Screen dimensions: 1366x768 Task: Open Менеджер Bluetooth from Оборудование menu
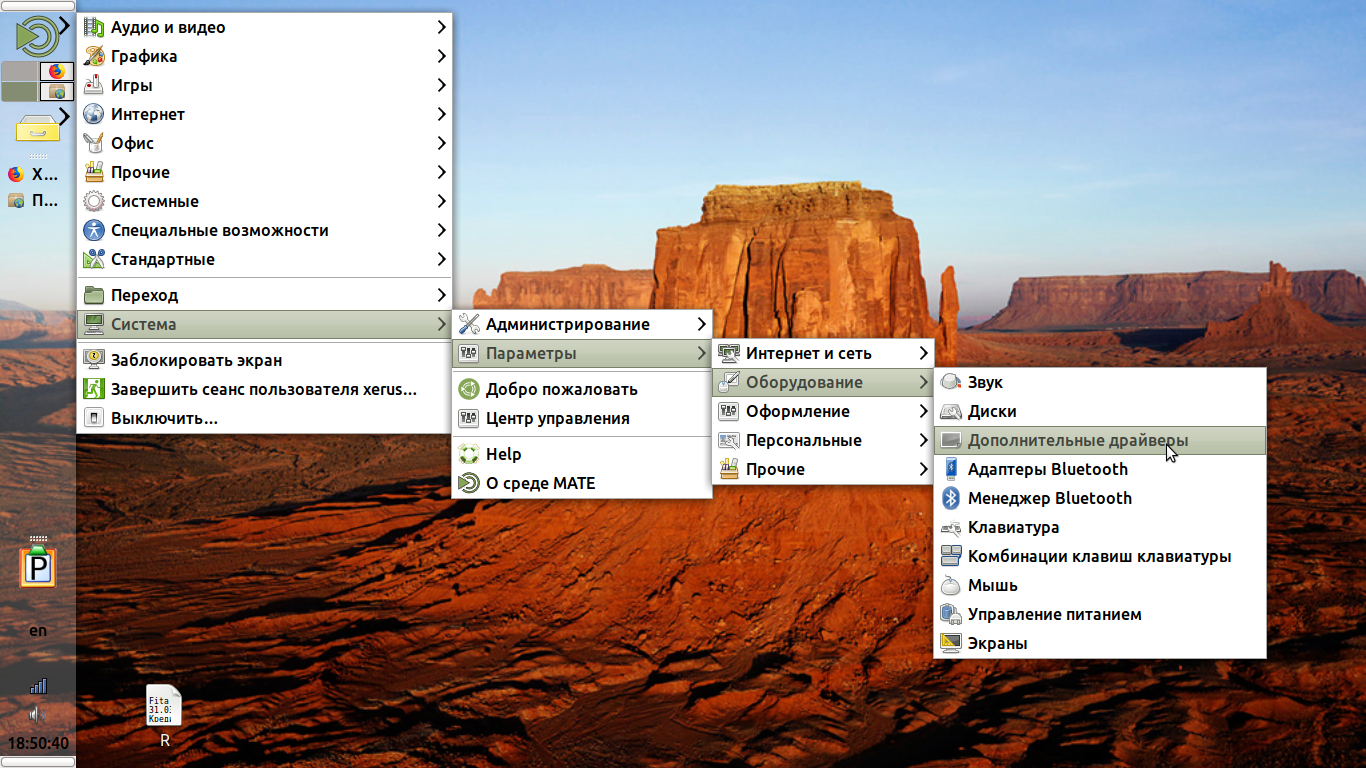[x=1049, y=498]
